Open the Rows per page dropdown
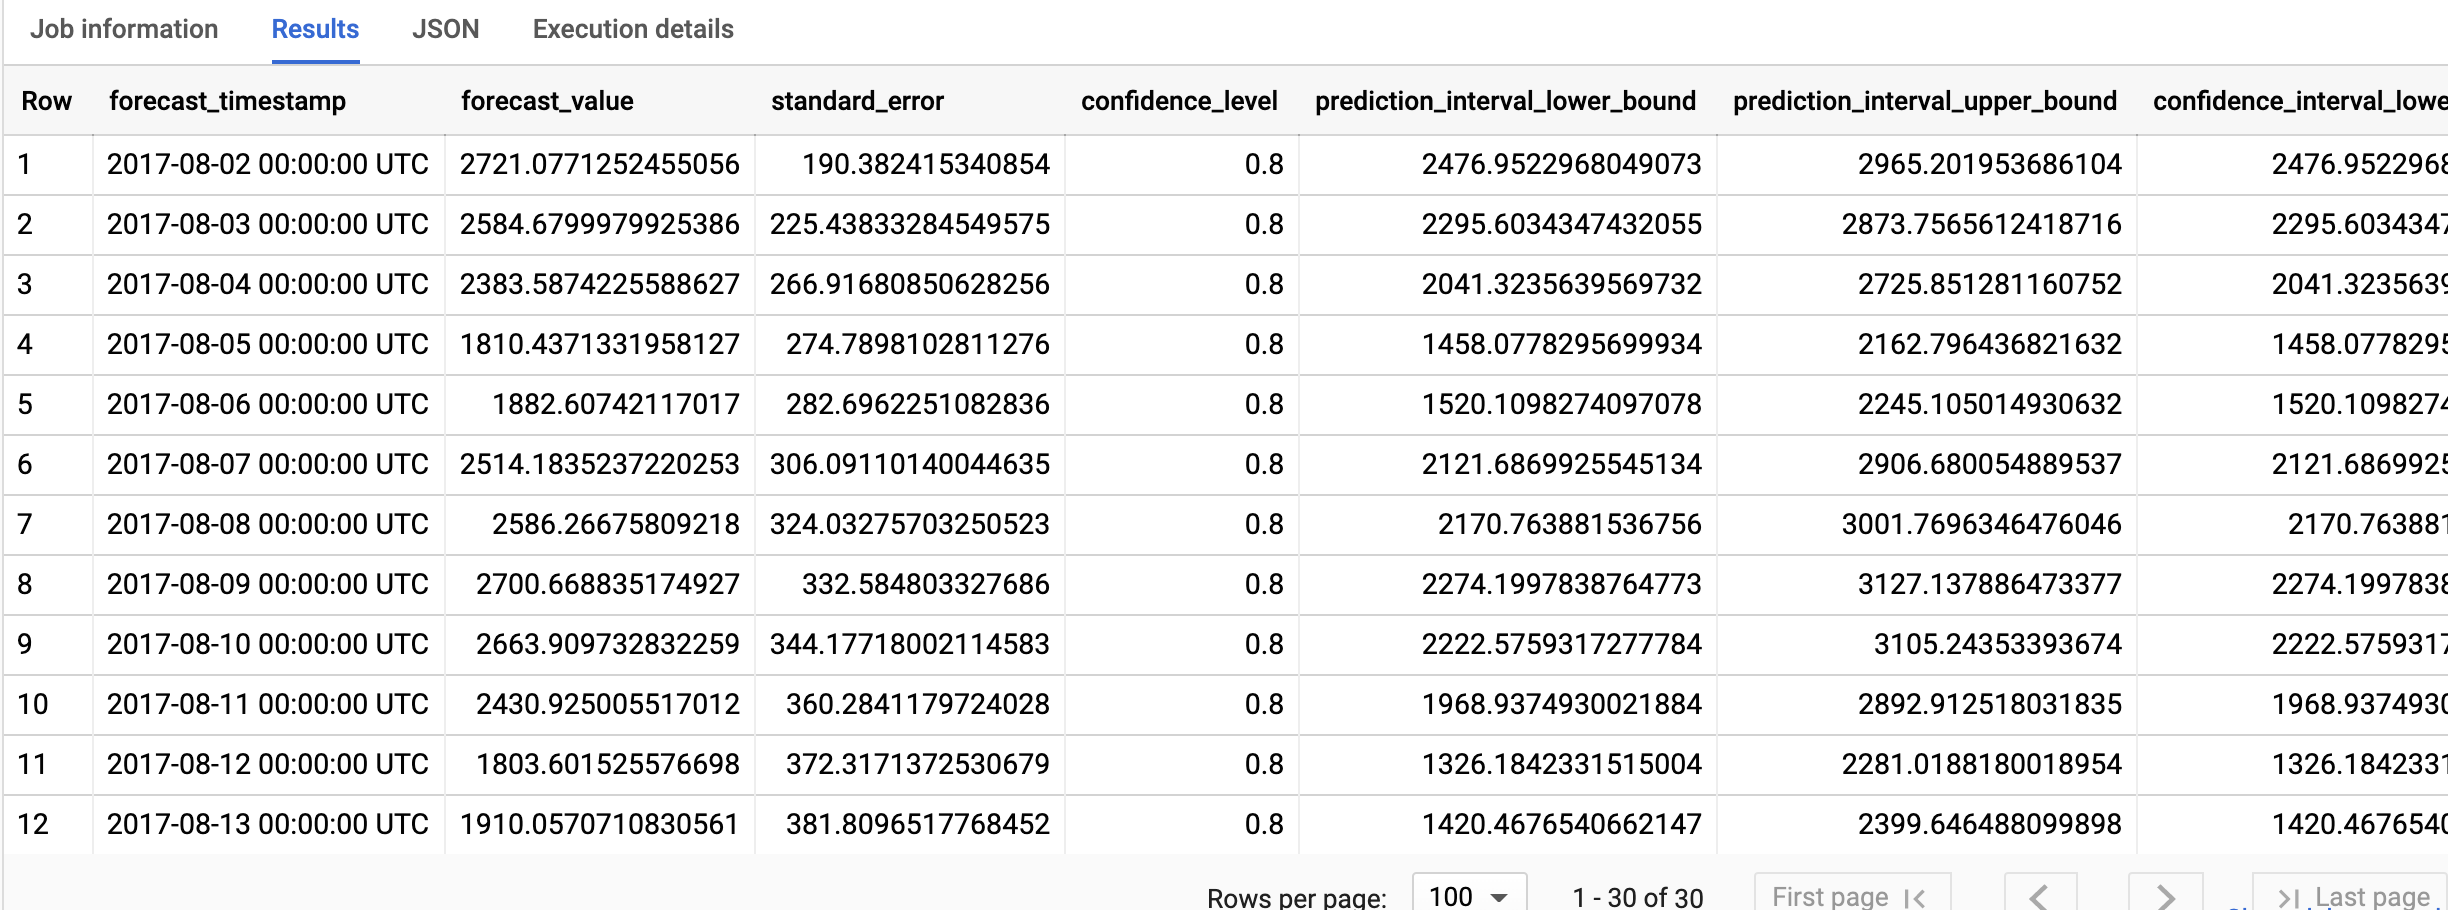The width and height of the screenshot is (2448, 910). 1466,893
